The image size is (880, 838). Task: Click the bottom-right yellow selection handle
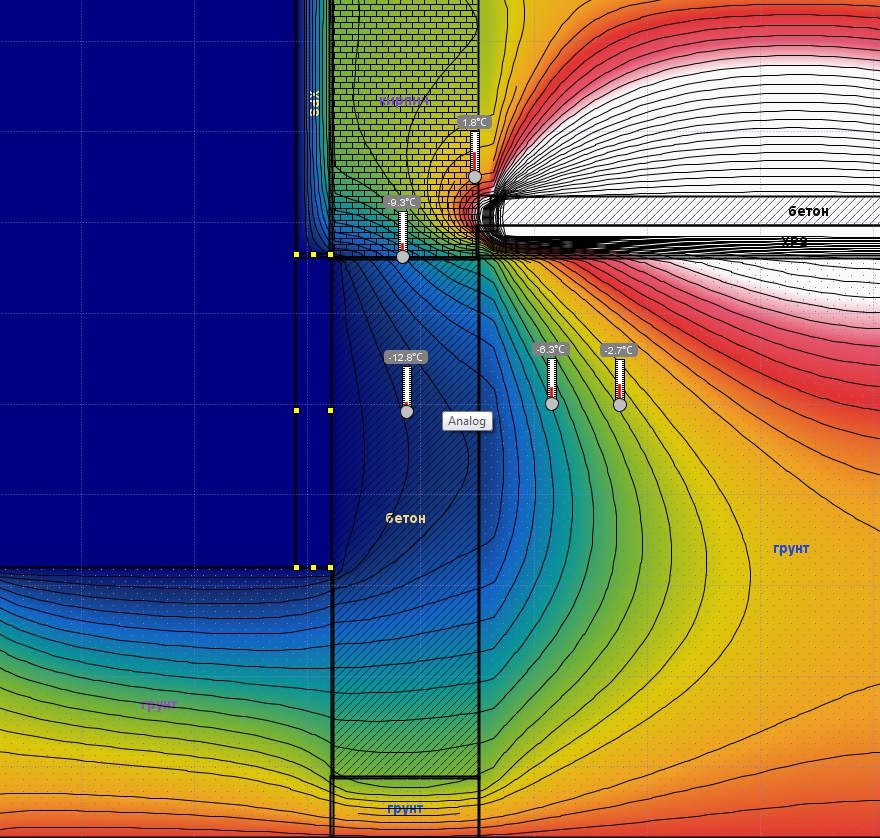tap(331, 567)
